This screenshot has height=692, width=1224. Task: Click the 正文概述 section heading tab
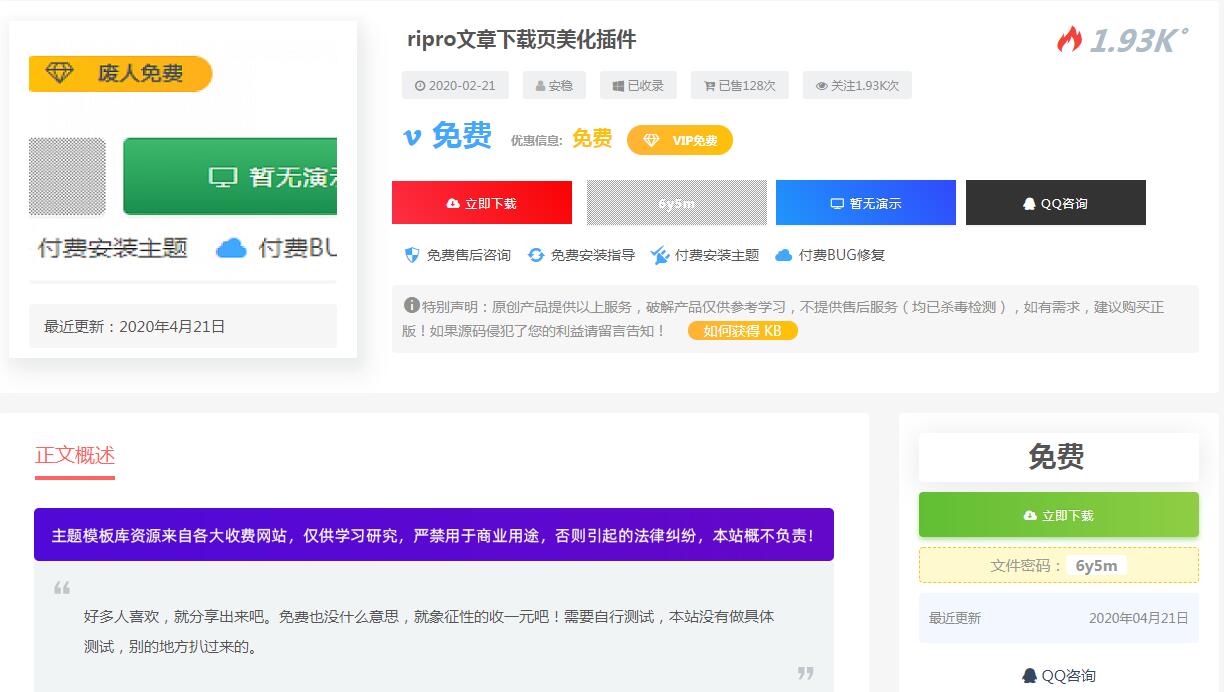pos(75,456)
